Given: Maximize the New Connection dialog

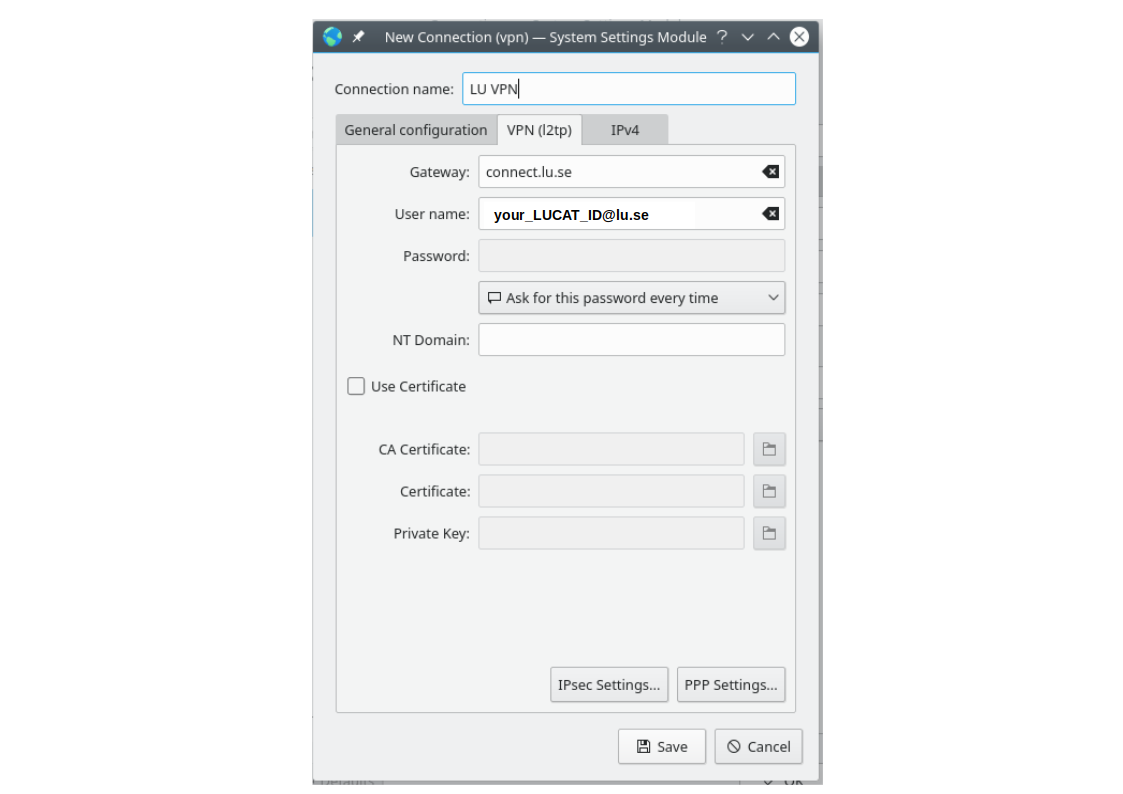Looking at the screenshot, I should (x=773, y=37).
